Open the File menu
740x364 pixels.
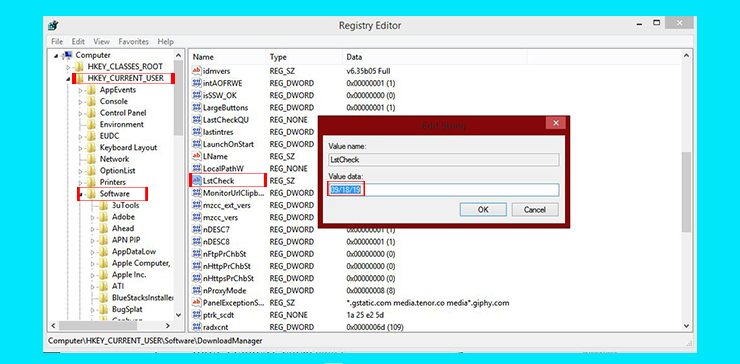[x=57, y=42]
